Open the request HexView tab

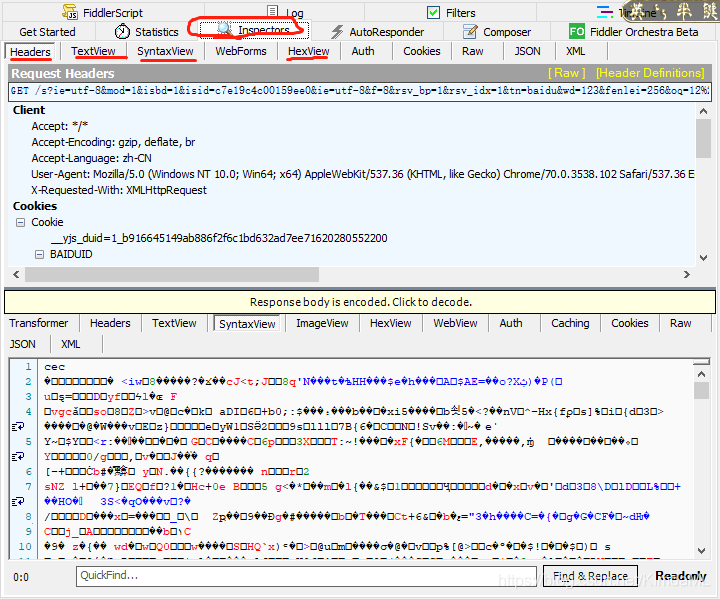309,51
